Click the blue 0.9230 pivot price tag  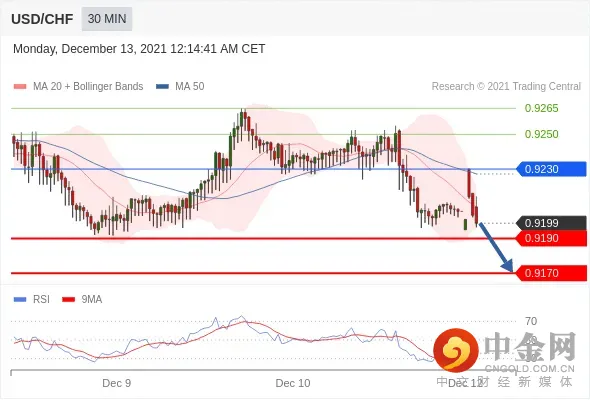pyautogui.click(x=551, y=169)
